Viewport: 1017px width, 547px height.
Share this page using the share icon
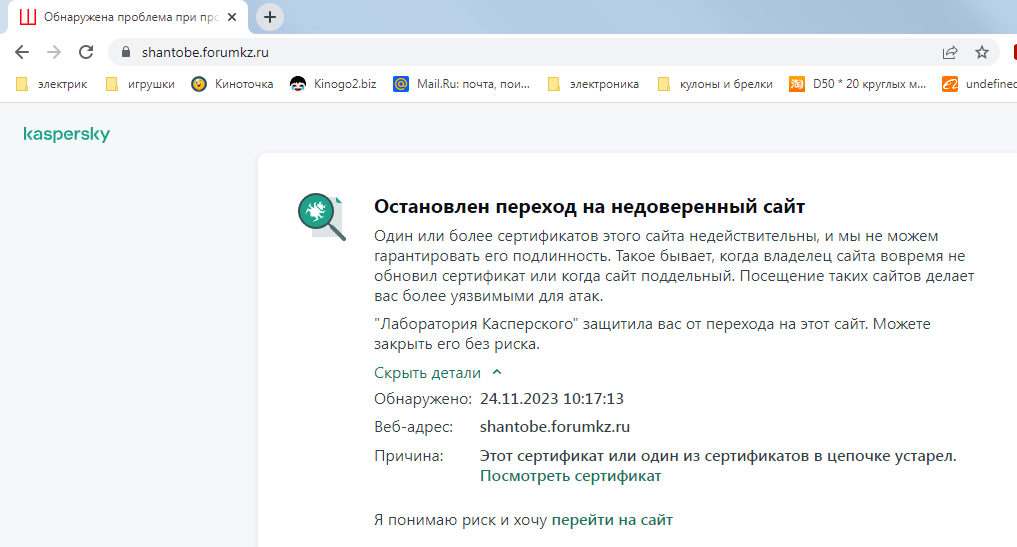point(950,53)
